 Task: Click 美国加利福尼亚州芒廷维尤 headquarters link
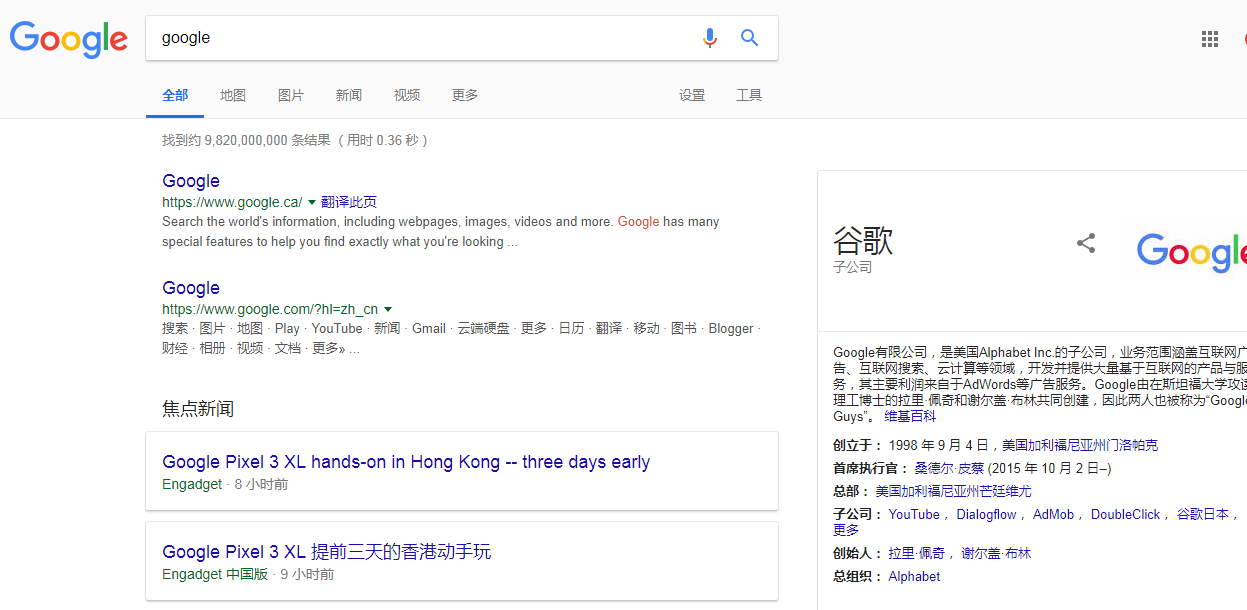[x=953, y=491]
